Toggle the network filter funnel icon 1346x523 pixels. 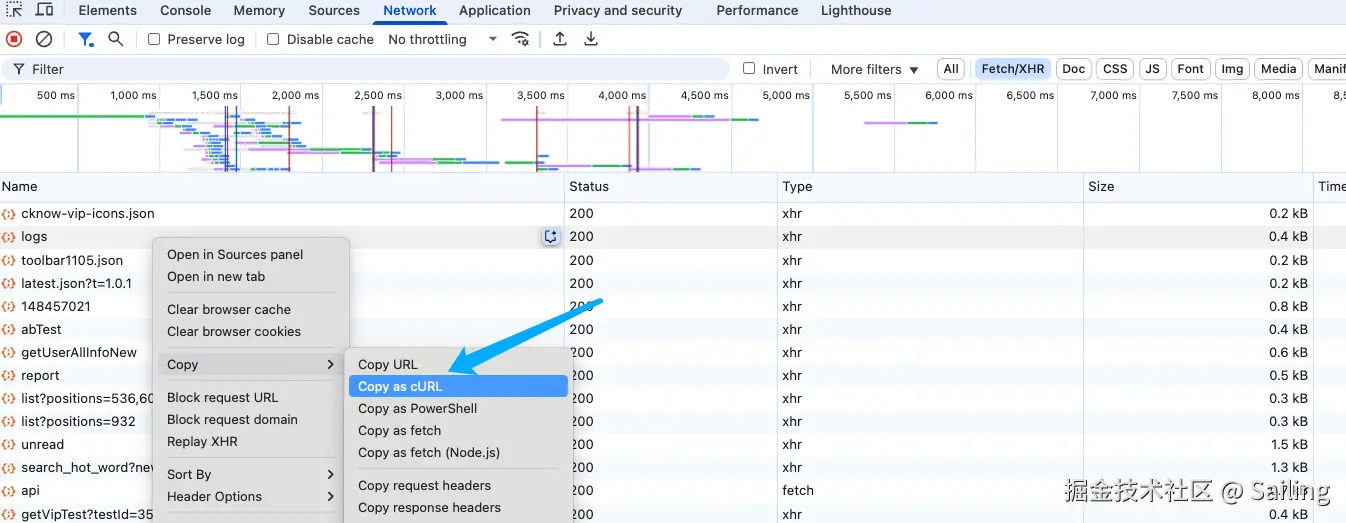tap(86, 39)
